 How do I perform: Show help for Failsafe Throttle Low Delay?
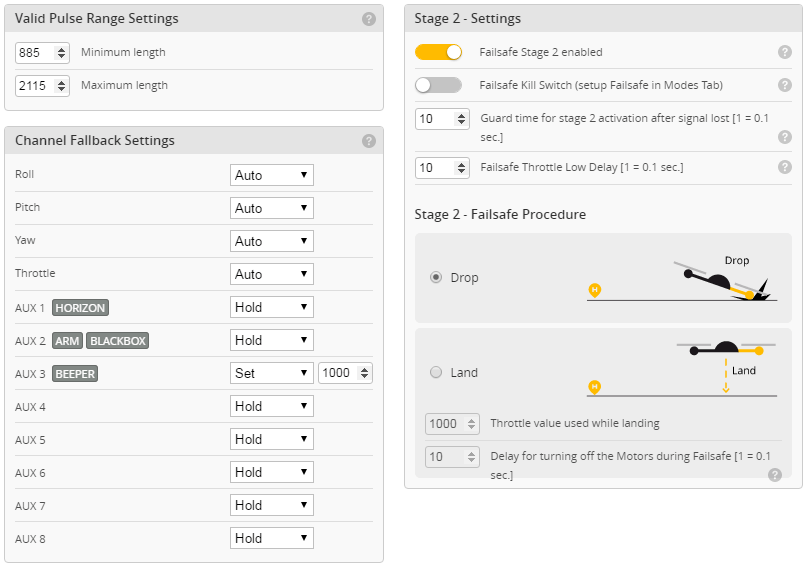pyautogui.click(x=784, y=167)
